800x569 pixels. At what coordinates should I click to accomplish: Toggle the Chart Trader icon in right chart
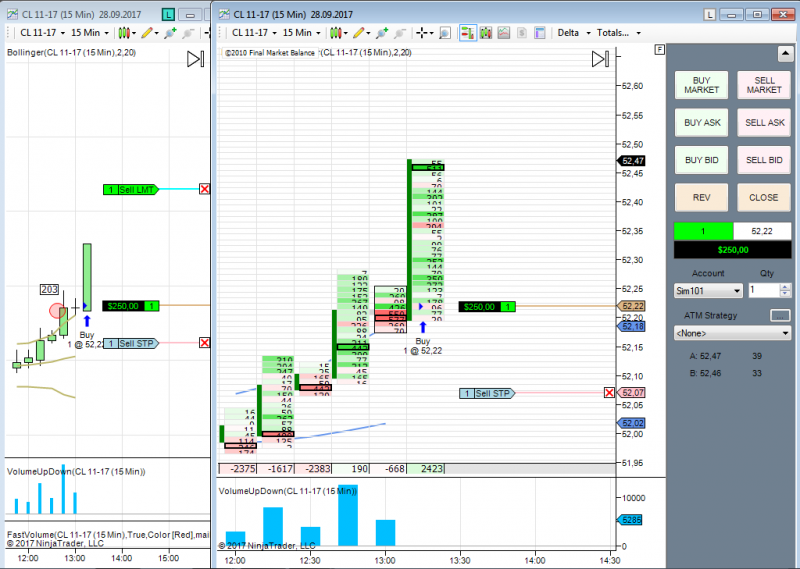[467, 33]
